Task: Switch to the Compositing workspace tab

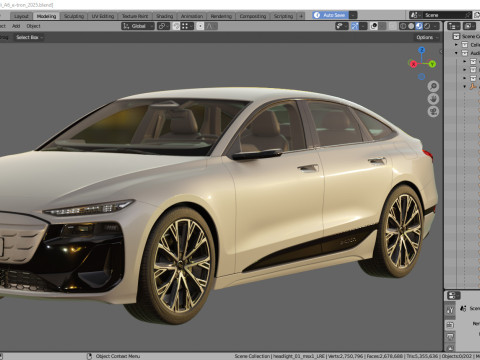Action: tap(253, 16)
